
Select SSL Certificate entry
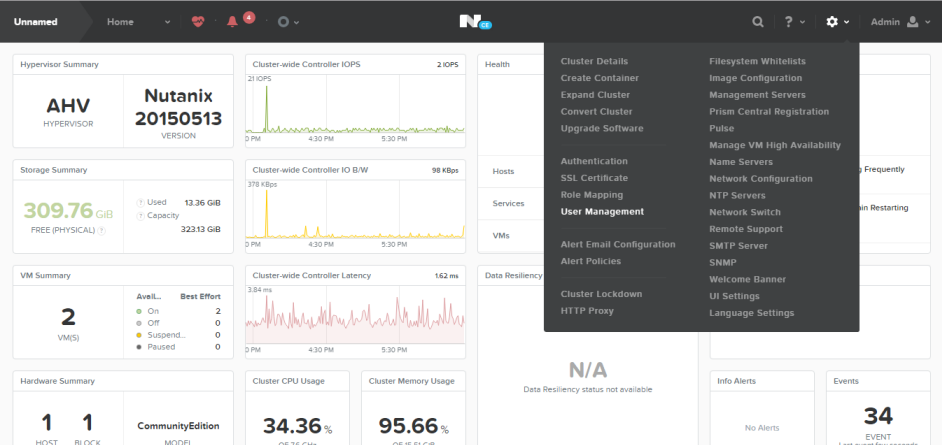coord(594,178)
